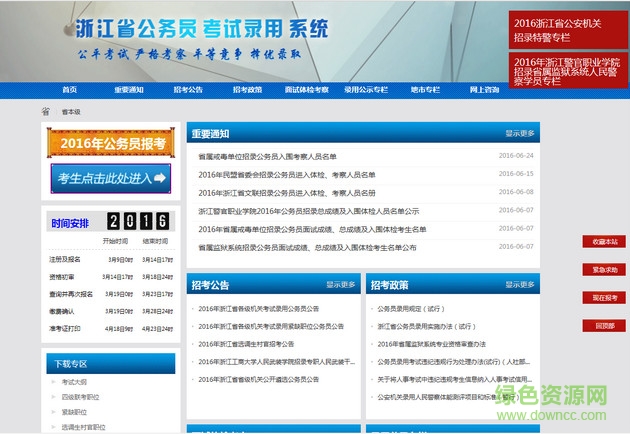Click the 现在报考 side button
The width and height of the screenshot is (630, 434).
tap(604, 298)
